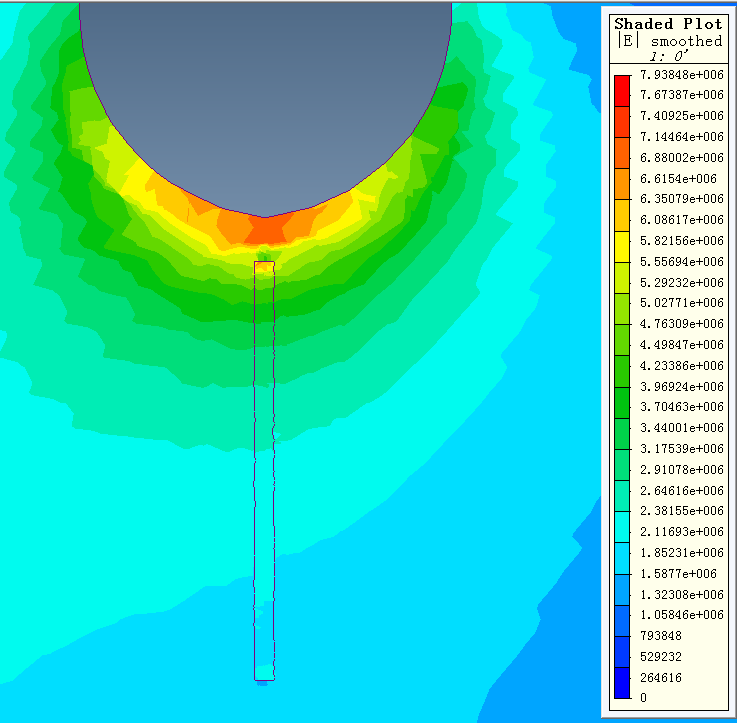Click the red band atop the color scale
The height and width of the screenshot is (723, 737).
pos(622,91)
